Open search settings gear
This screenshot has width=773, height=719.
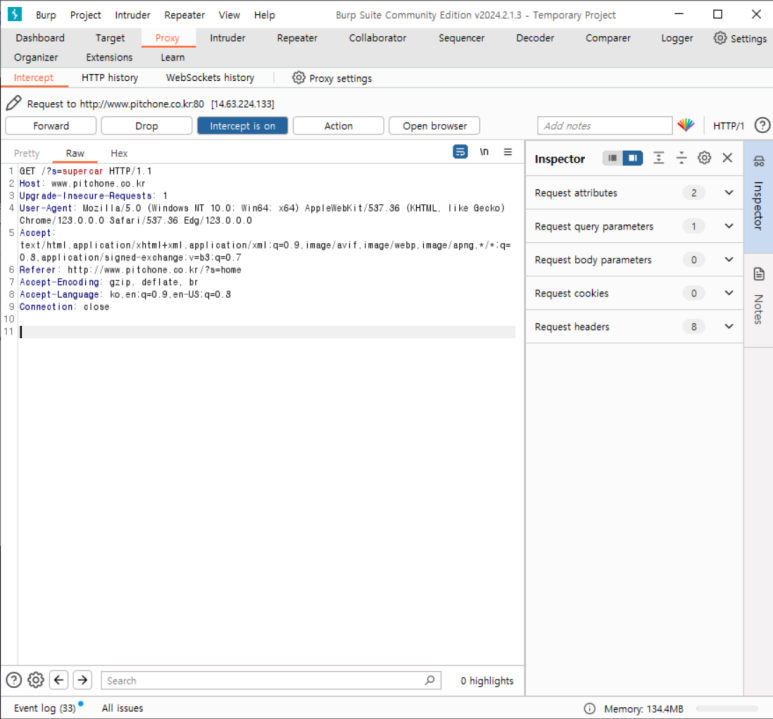pyautogui.click(x=35, y=680)
